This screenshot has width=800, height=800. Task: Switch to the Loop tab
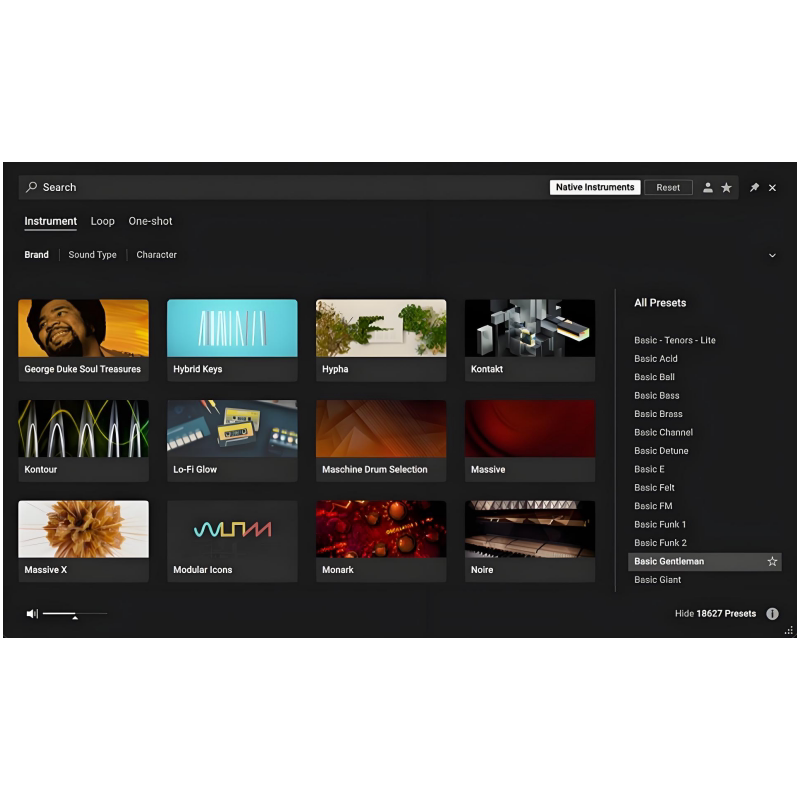103,221
